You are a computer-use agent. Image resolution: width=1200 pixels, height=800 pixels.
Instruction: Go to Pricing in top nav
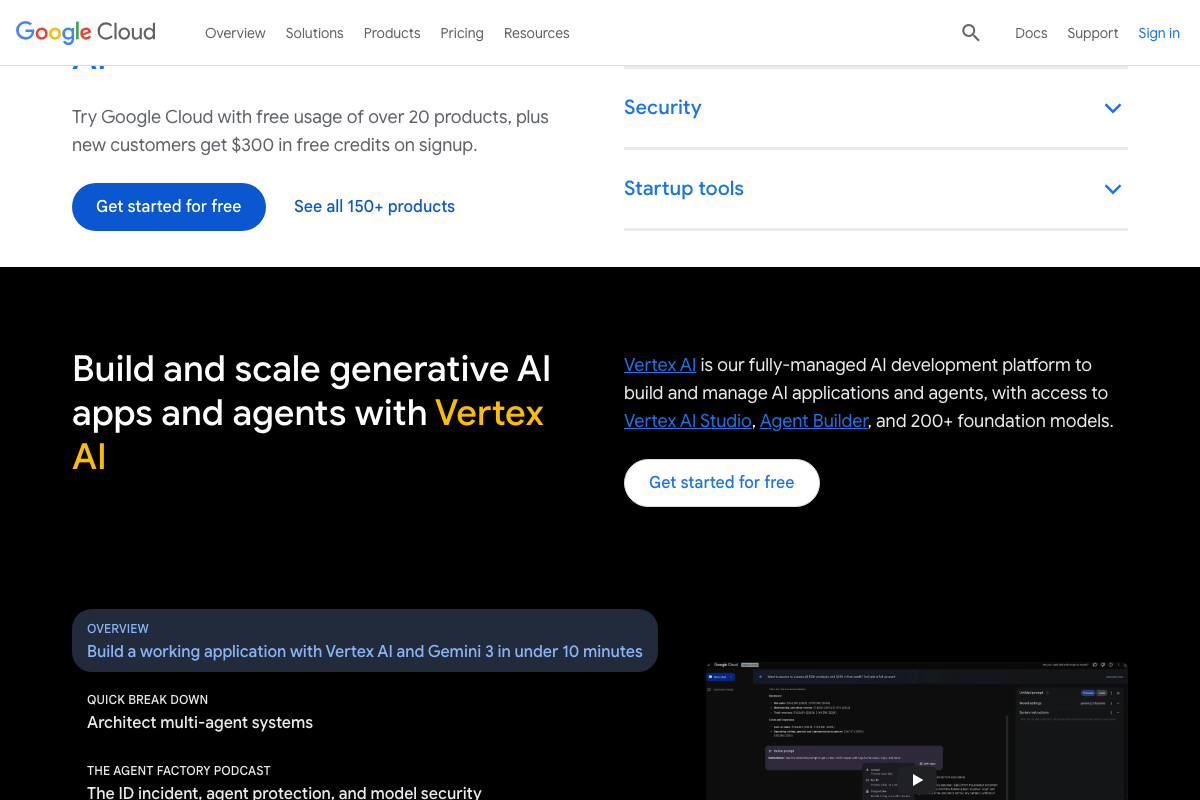(462, 33)
